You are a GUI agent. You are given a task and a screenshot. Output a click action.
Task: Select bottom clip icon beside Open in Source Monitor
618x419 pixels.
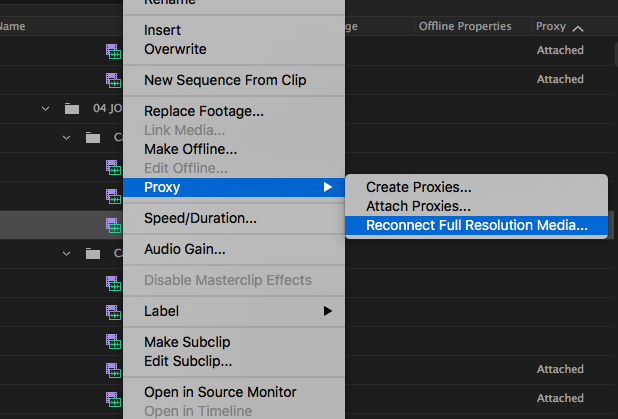click(113, 399)
